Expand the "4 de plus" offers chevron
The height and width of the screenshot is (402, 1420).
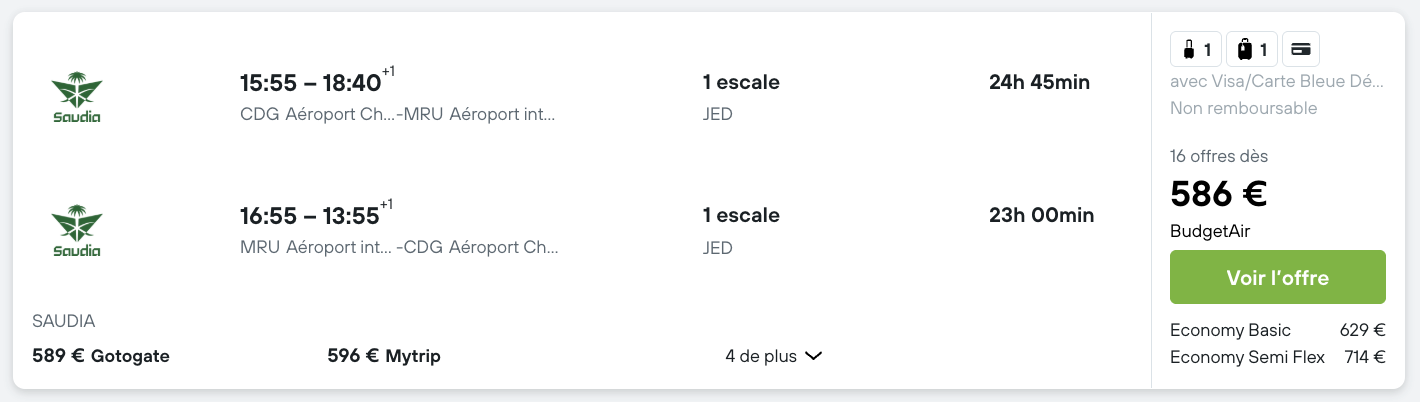point(813,356)
